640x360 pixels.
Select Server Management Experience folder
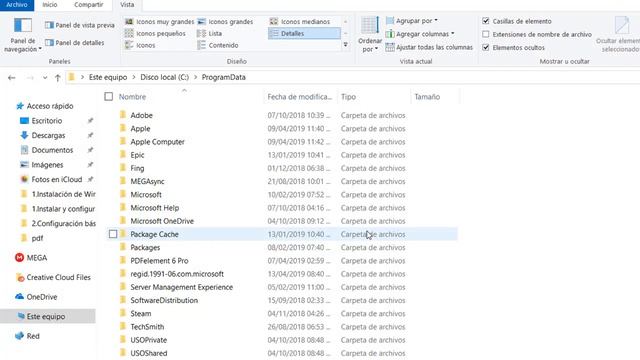(x=182, y=287)
